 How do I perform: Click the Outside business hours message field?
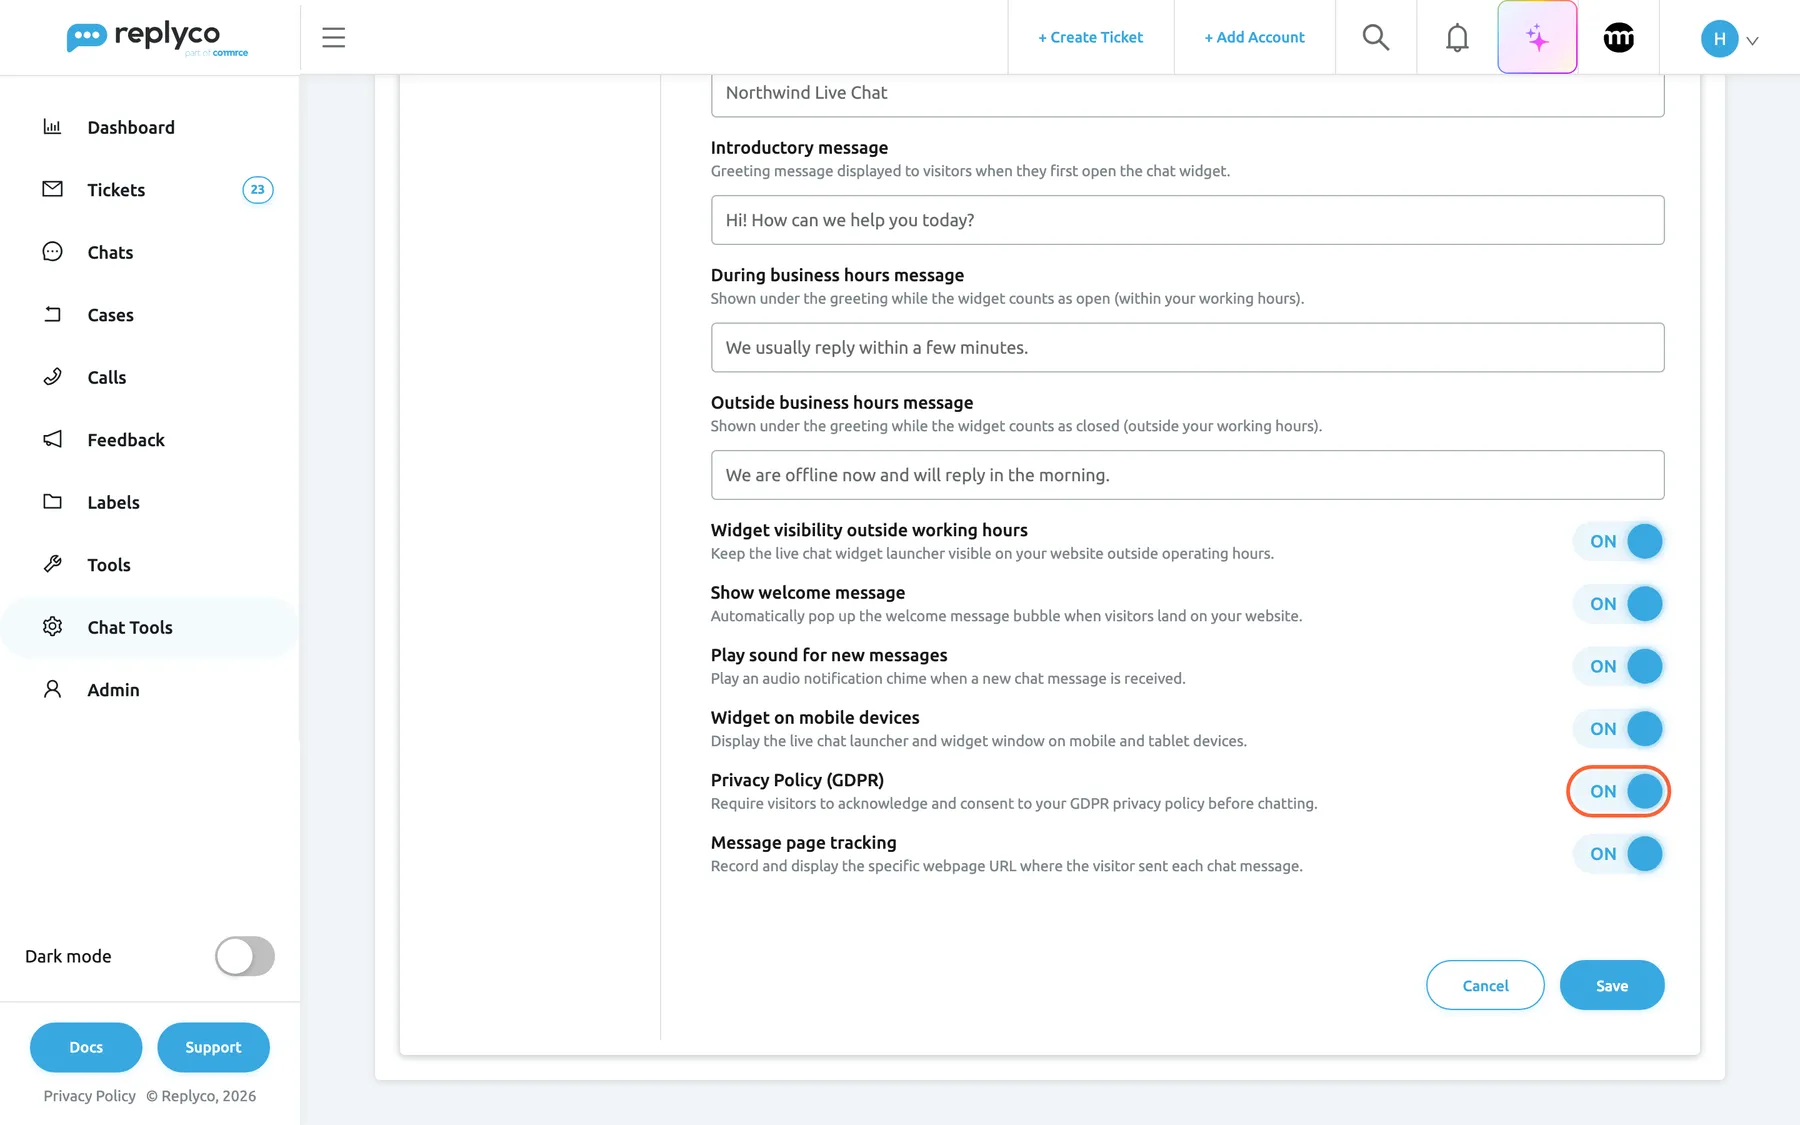(x=1187, y=475)
